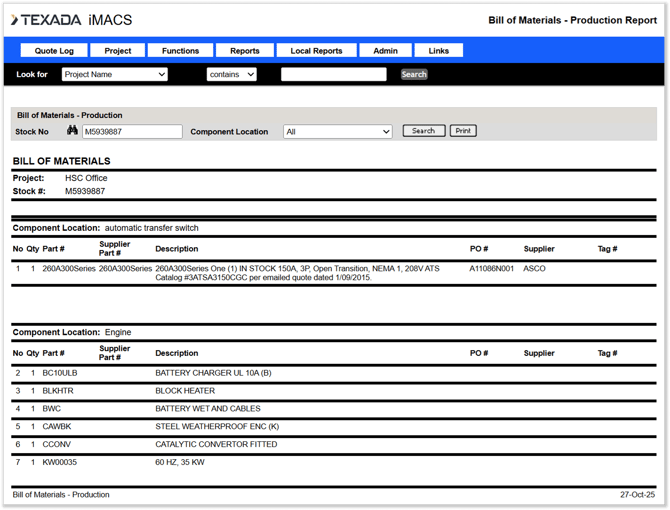Open the Admin menu
Viewport: 670px width, 510px height.
click(x=385, y=51)
